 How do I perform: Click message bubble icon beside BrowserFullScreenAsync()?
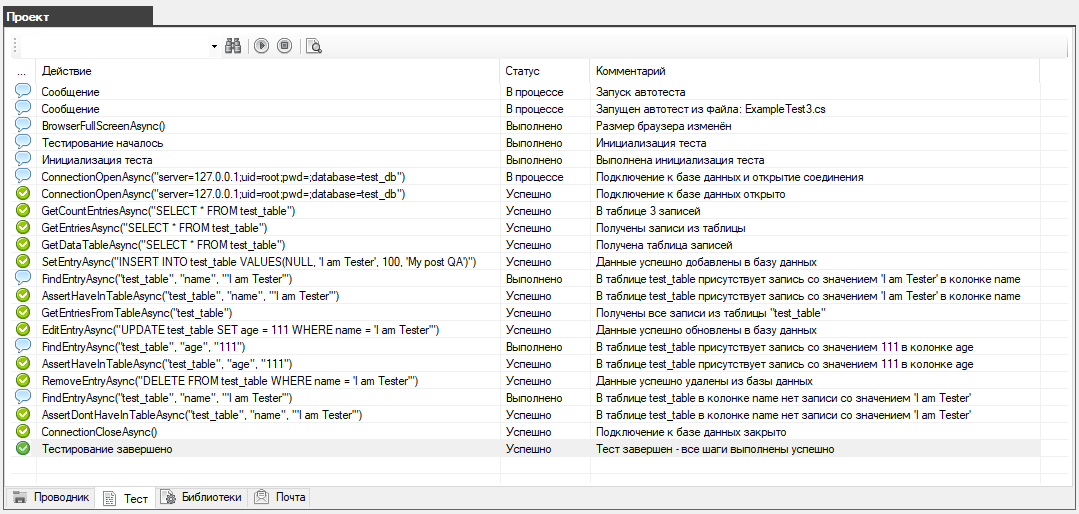pos(23,126)
